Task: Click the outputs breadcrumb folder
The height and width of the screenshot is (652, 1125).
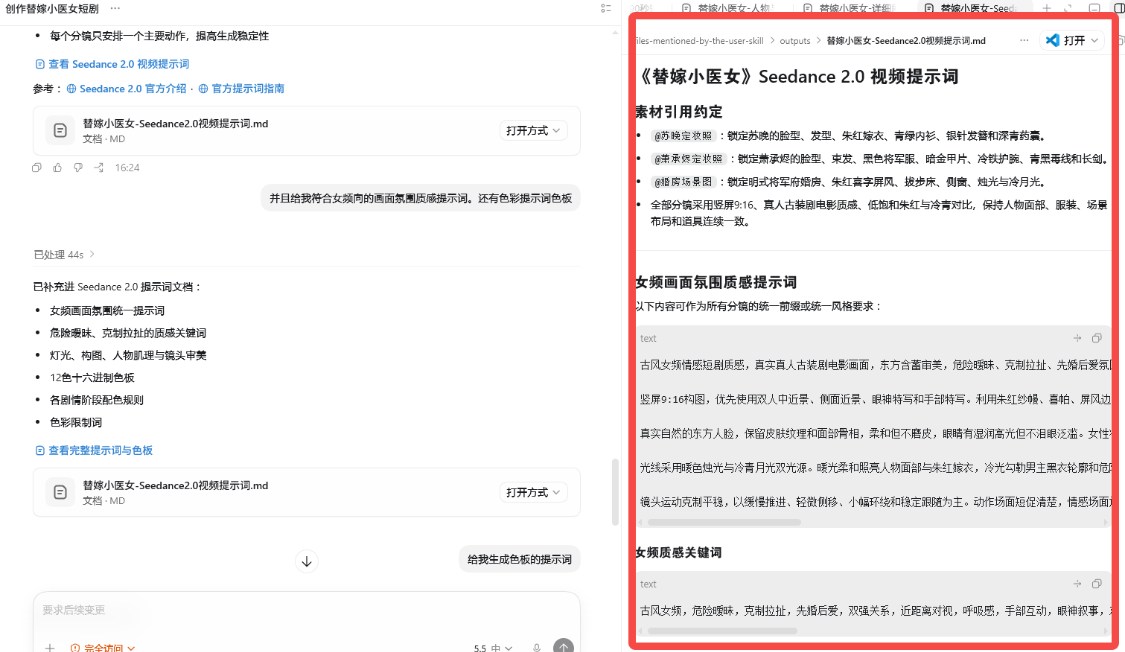Action: 795,41
